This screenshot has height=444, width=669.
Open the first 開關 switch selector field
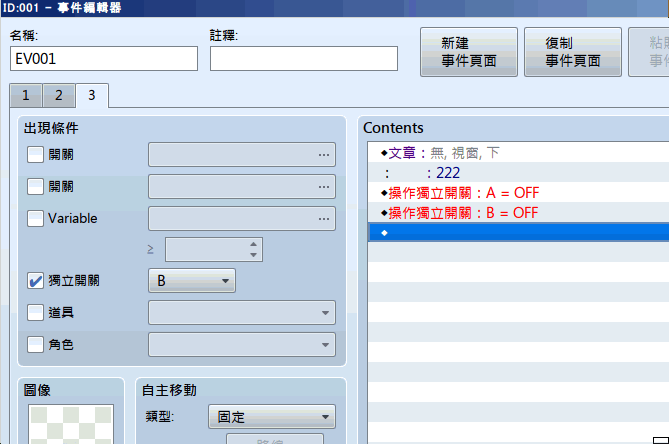[241, 154]
